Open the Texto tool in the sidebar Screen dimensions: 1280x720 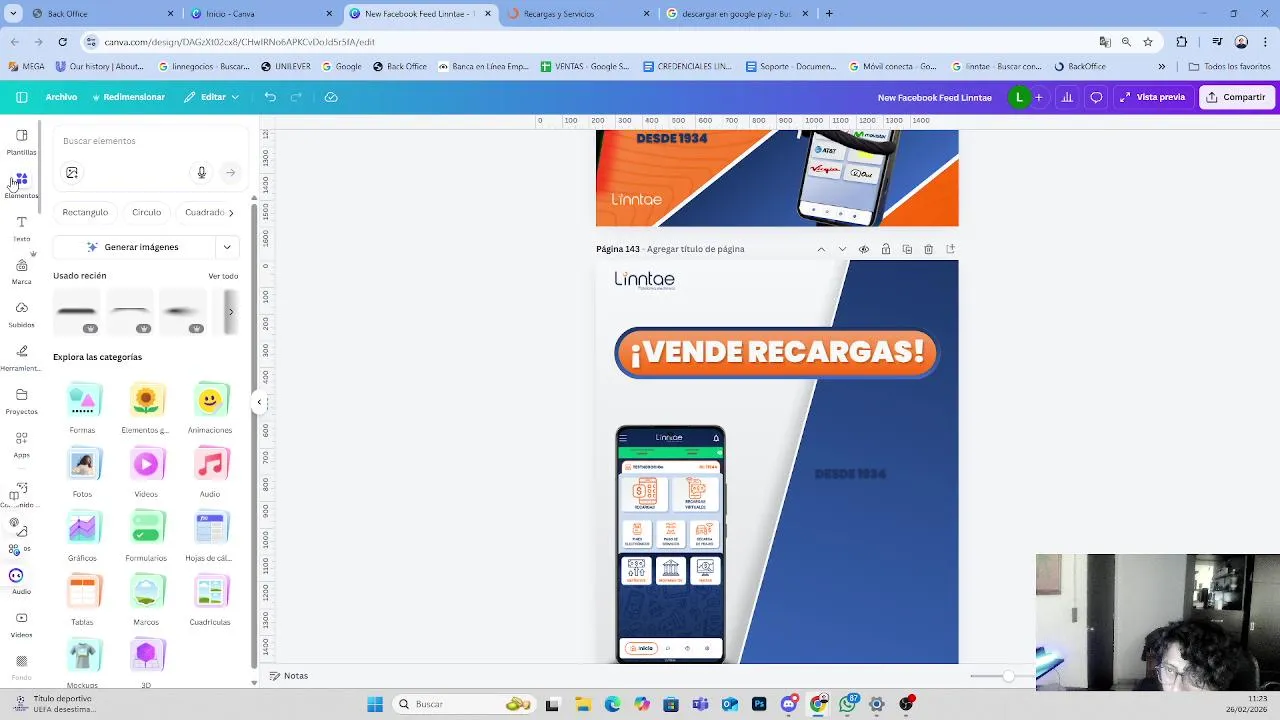point(21,229)
